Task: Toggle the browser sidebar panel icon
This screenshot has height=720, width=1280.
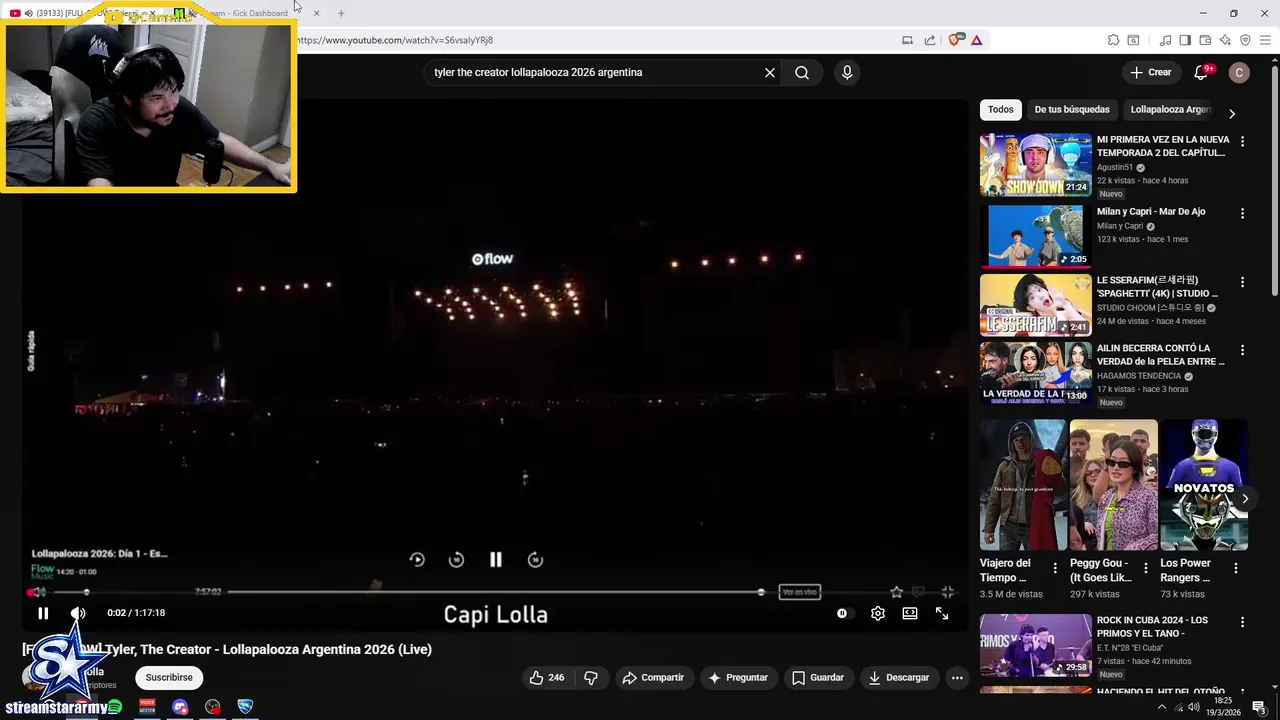Action: tap(1185, 40)
